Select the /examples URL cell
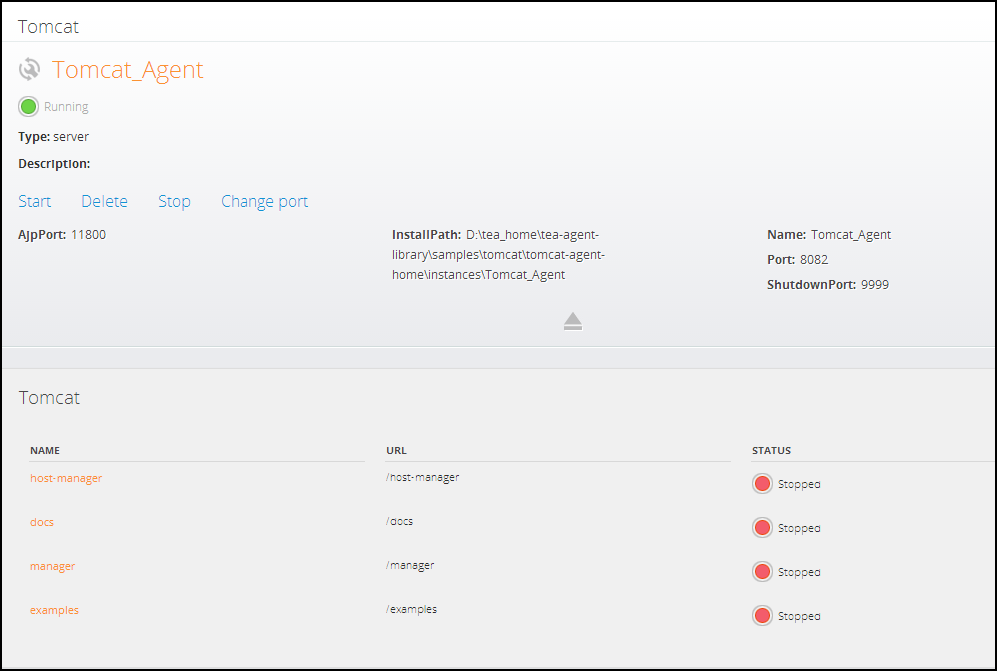The width and height of the screenshot is (997, 671). click(x=411, y=609)
